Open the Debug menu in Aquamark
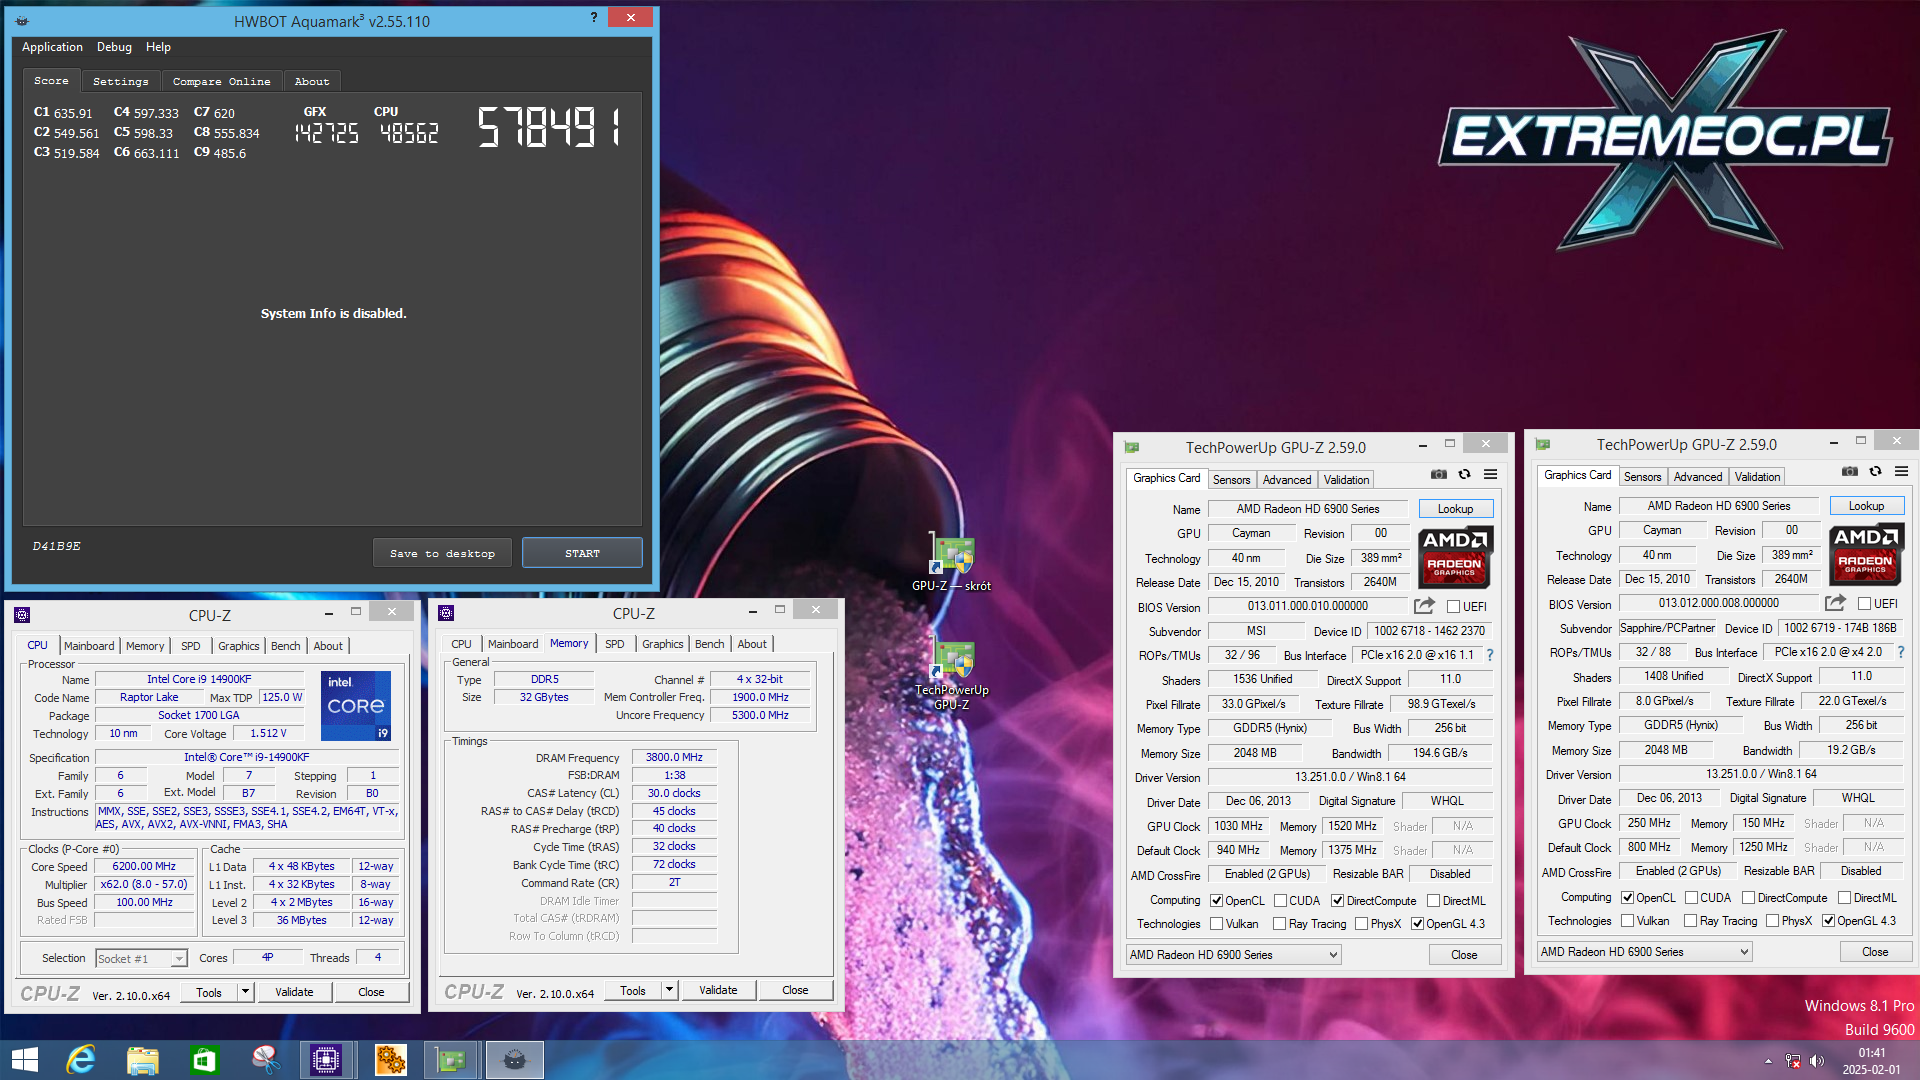 pyautogui.click(x=114, y=47)
